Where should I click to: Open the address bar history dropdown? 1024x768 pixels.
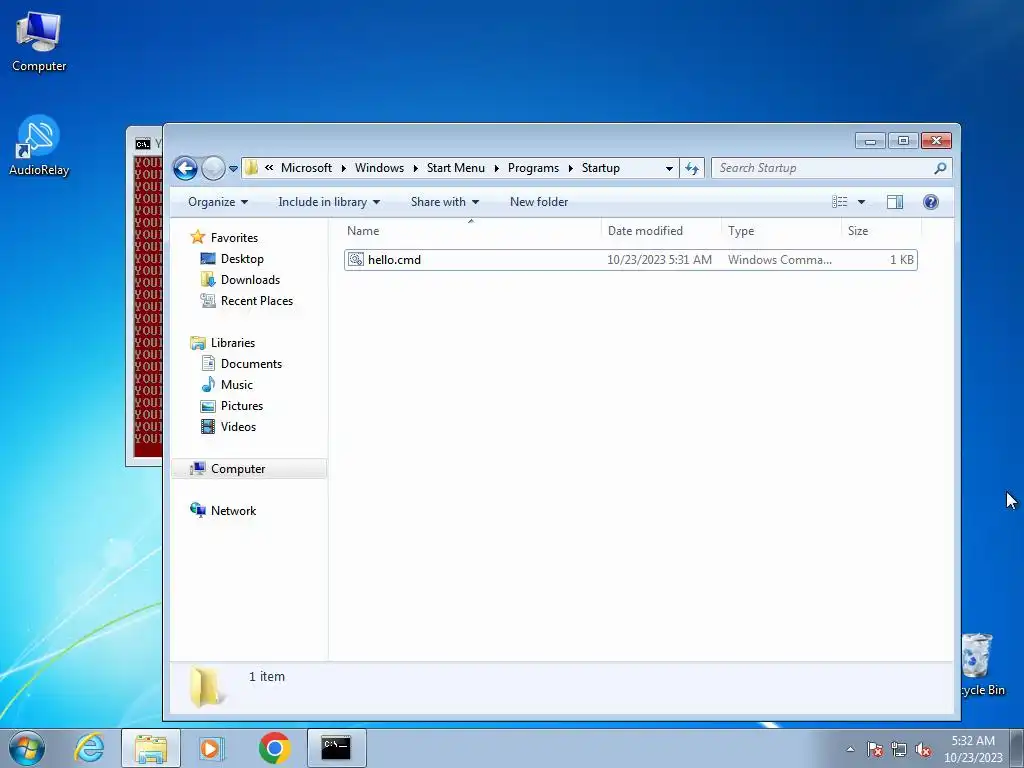point(669,168)
